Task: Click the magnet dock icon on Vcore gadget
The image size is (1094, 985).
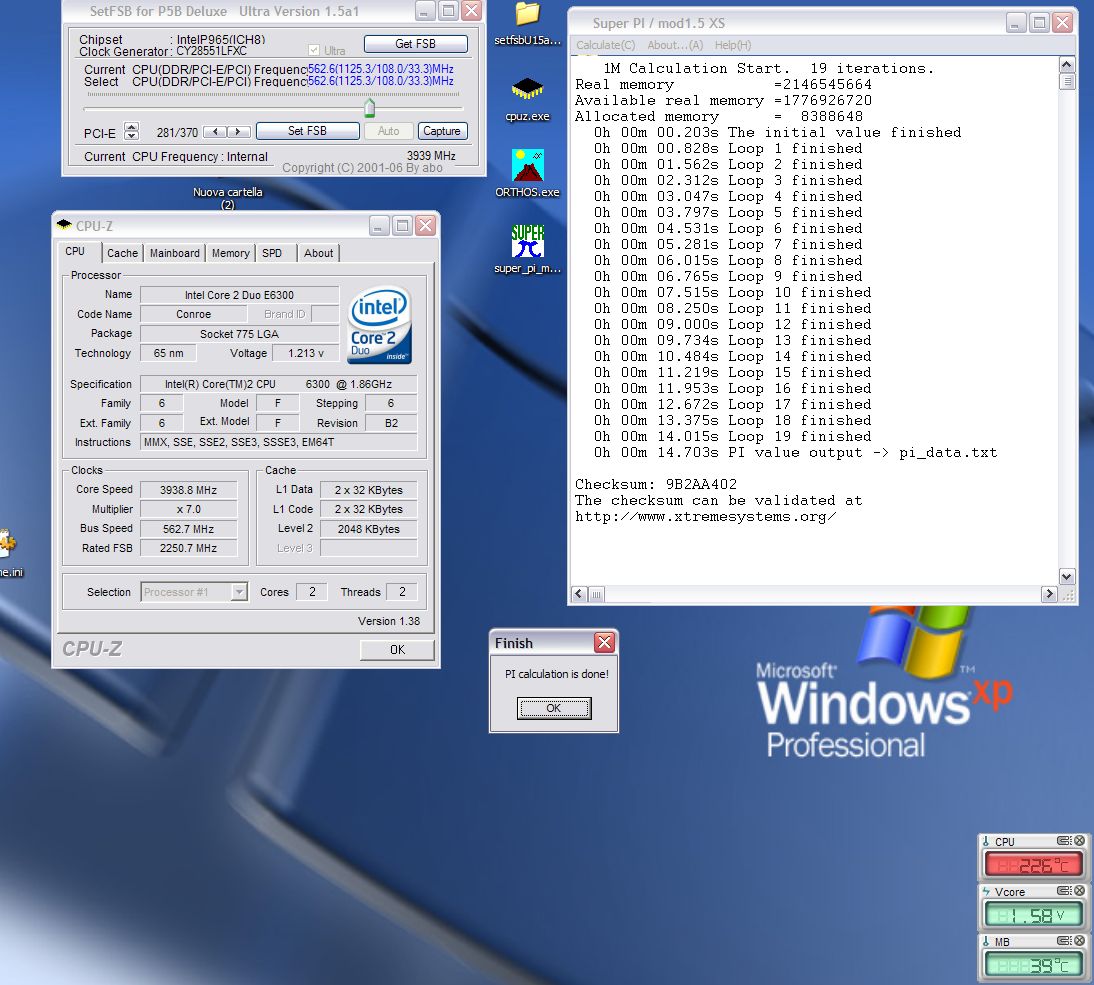Action: 1064,891
